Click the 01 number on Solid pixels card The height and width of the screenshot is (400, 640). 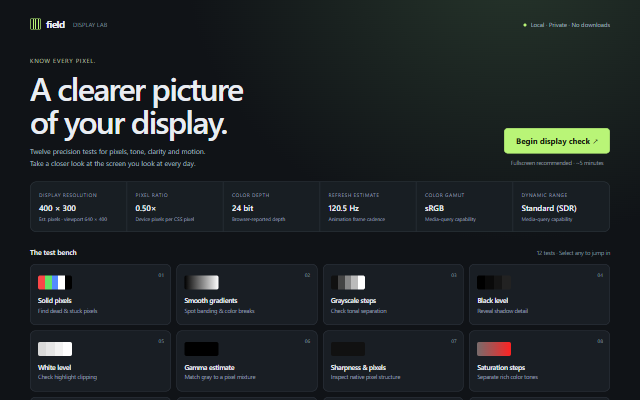click(161, 275)
